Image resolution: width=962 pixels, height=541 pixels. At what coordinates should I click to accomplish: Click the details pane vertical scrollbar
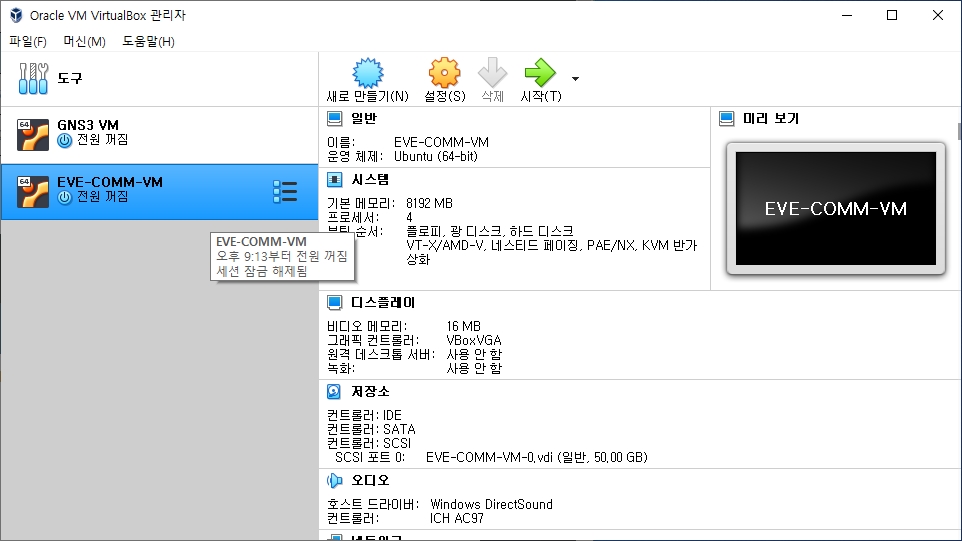pos(959,131)
